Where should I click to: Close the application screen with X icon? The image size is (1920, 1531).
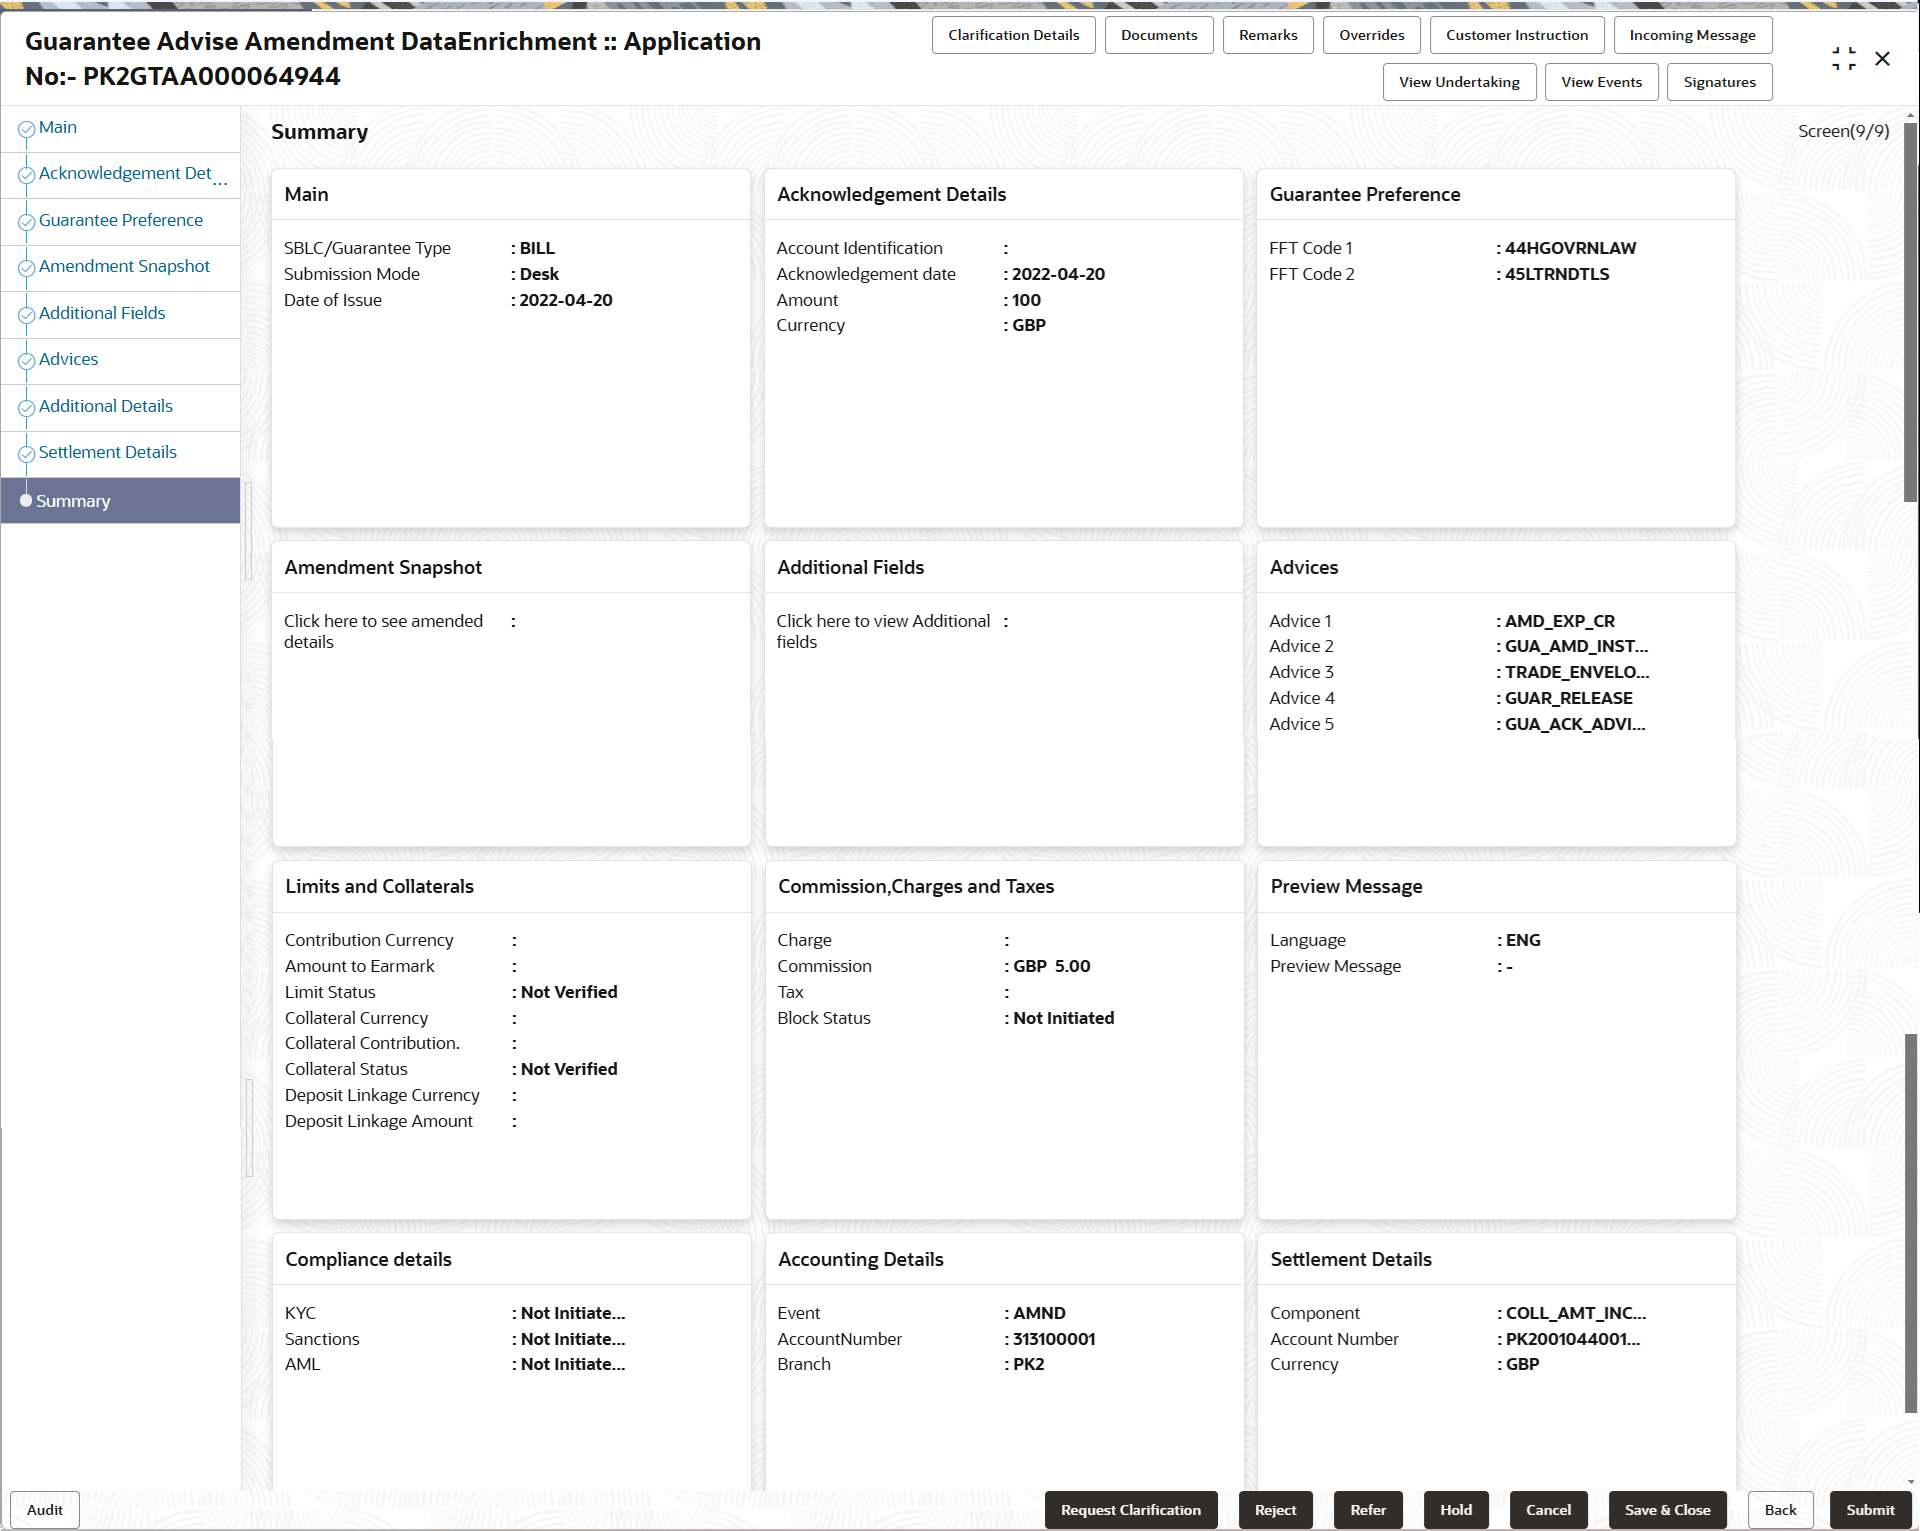[x=1882, y=59]
